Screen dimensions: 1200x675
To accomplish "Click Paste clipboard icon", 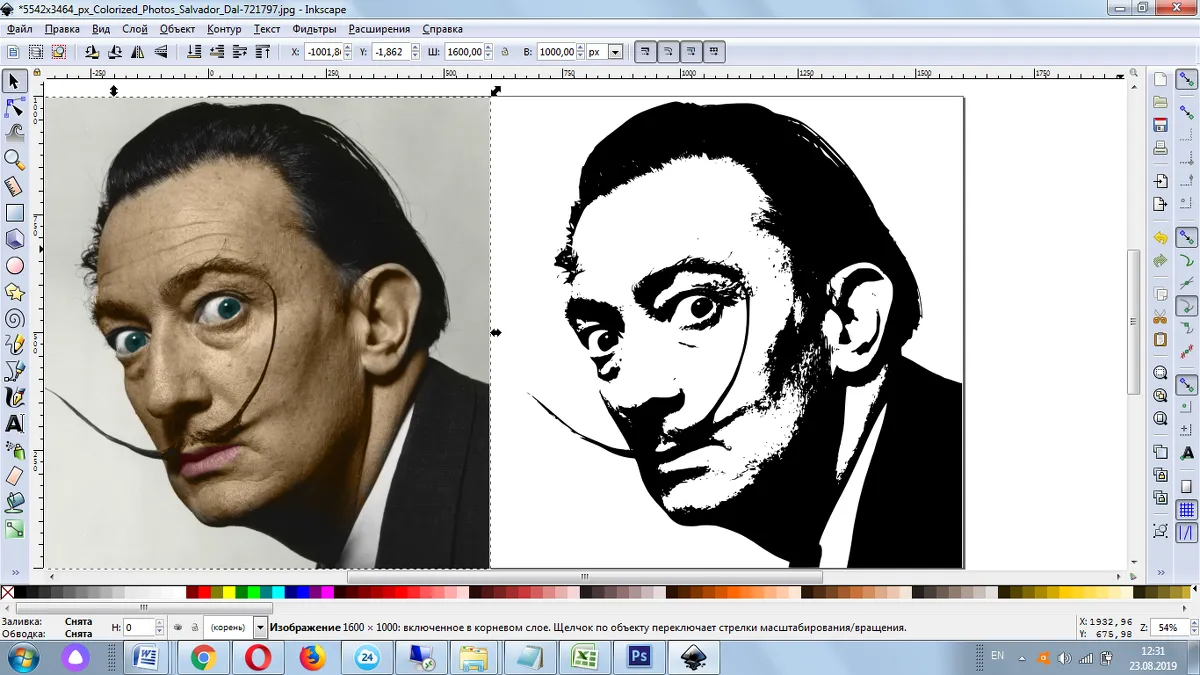I will [x=1160, y=340].
